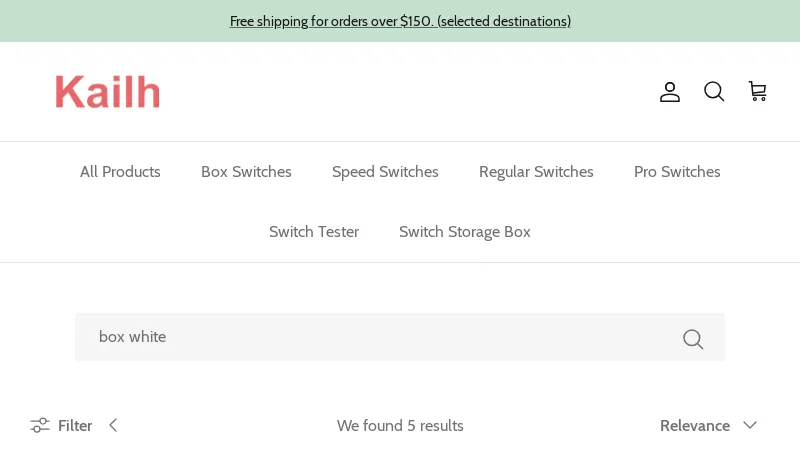This screenshot has height=450, width=800.
Task: Click the 'We found 5 results' text
Action: 400,425
